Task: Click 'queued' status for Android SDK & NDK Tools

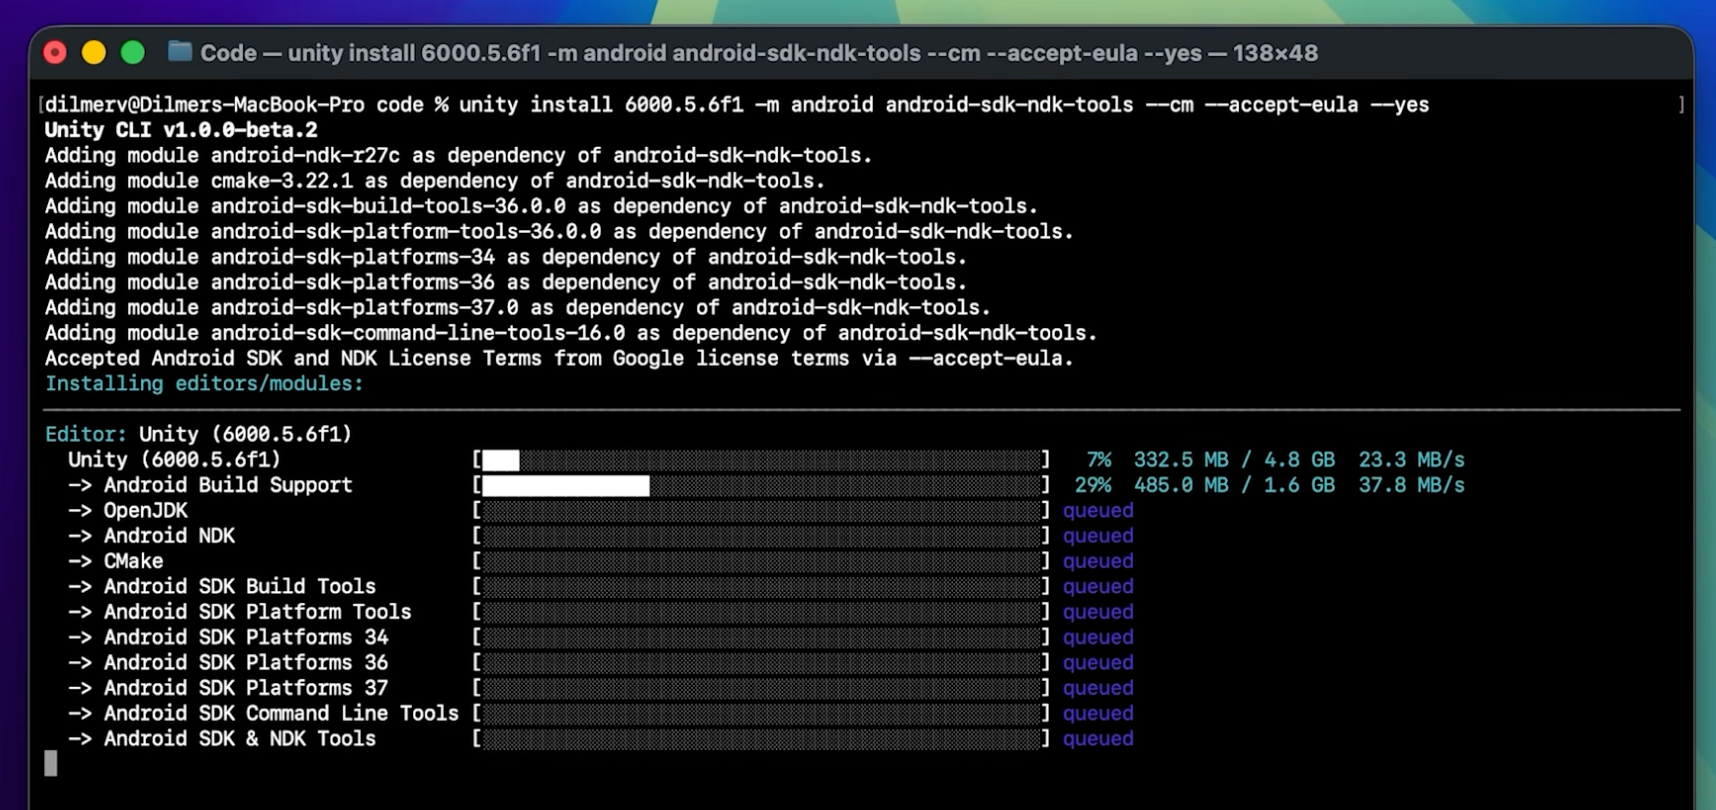Action: tap(1098, 739)
